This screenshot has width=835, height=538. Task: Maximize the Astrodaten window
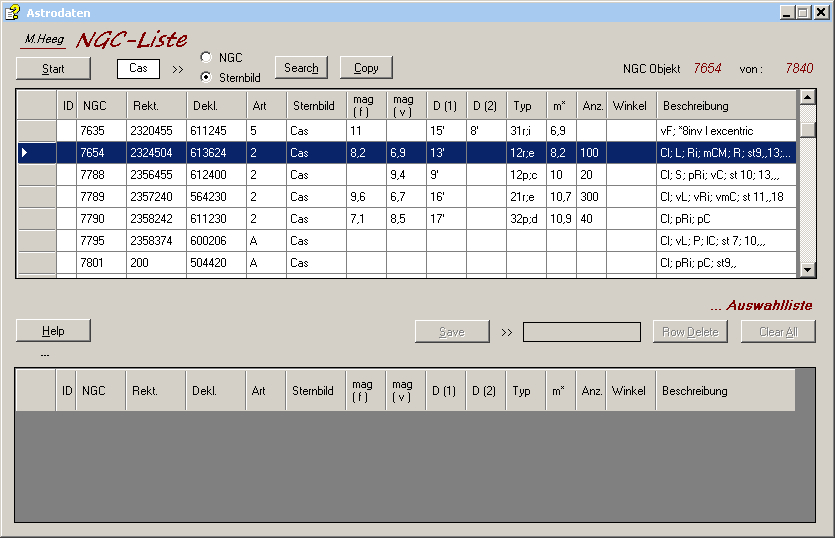803,12
